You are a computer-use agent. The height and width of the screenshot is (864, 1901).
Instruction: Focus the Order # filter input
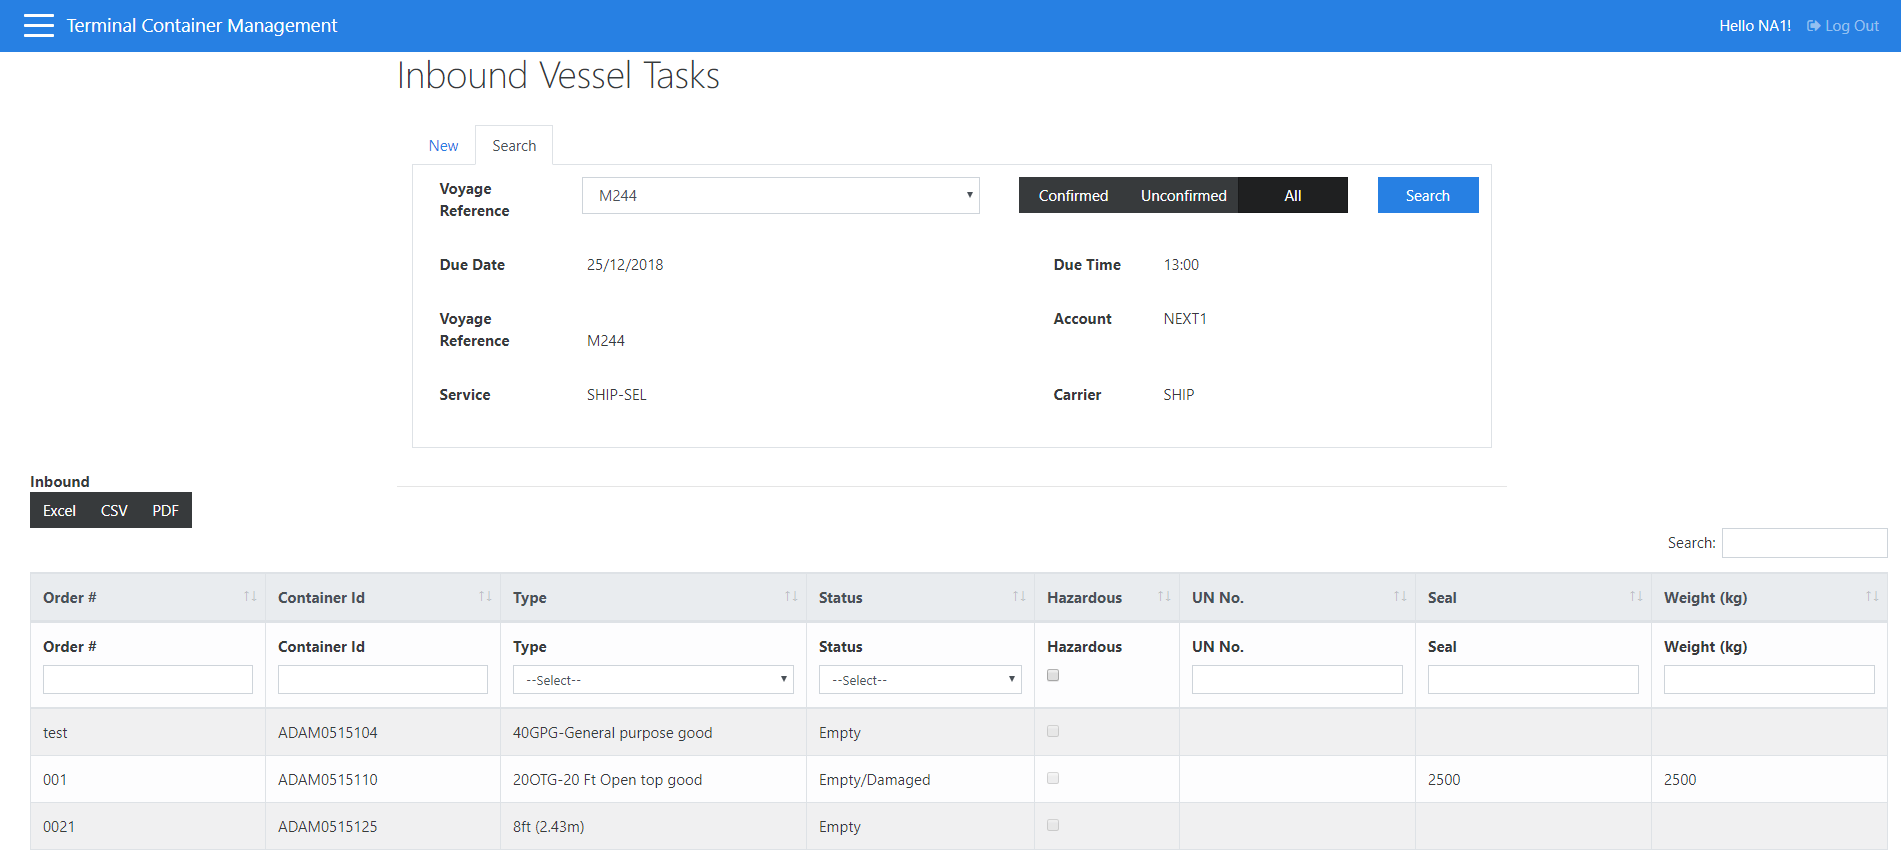click(148, 680)
